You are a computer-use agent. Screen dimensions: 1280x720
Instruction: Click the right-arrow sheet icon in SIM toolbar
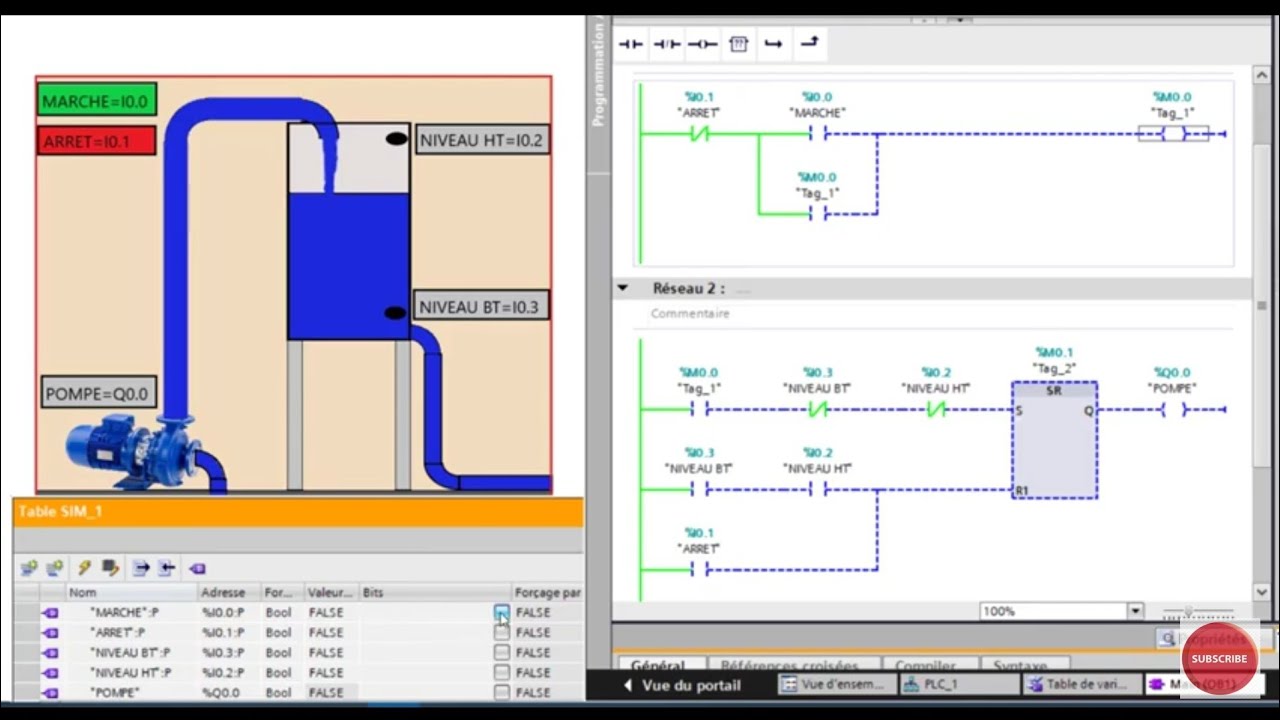[141, 568]
